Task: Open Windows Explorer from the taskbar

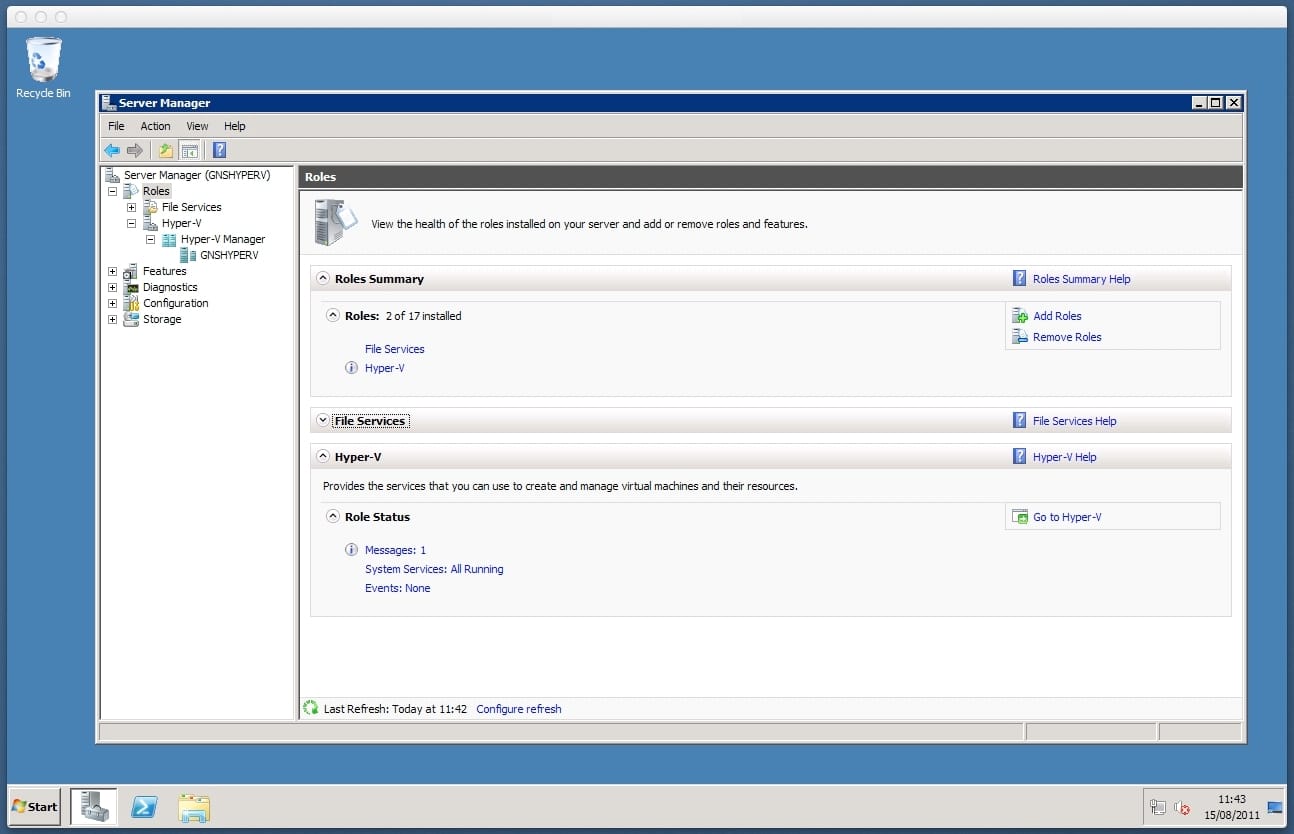Action: pyautogui.click(x=194, y=806)
